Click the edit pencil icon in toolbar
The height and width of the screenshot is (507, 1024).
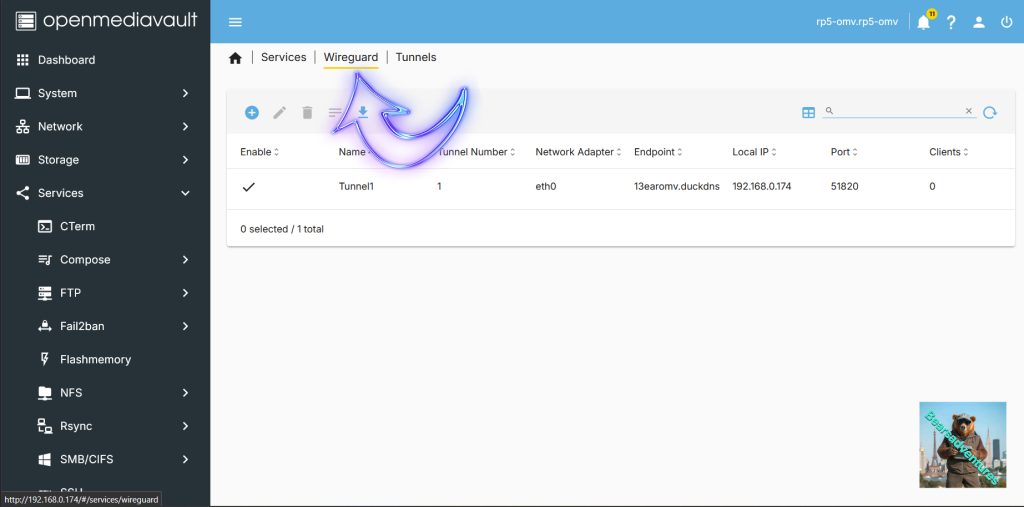pos(280,113)
